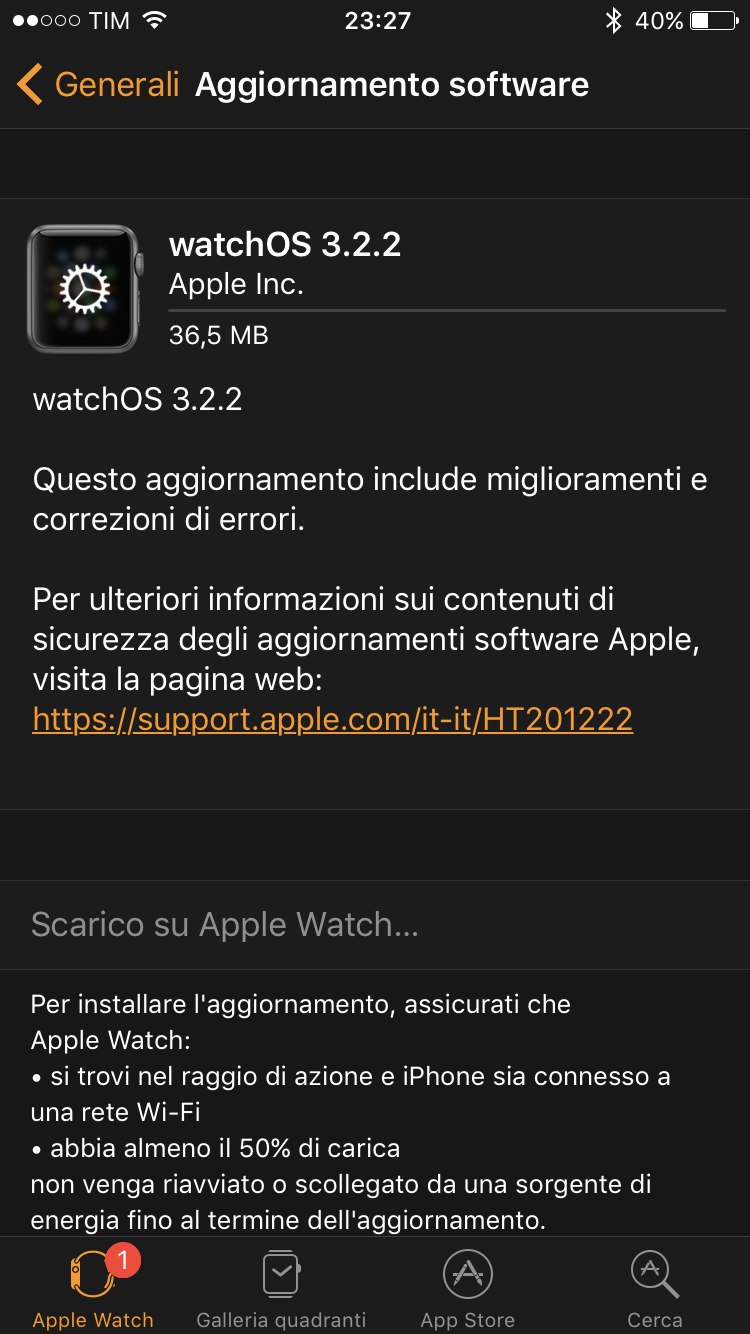Tap the Cerca magnifier icon
Viewport: 750px width, 1334px height.
pos(655,1275)
